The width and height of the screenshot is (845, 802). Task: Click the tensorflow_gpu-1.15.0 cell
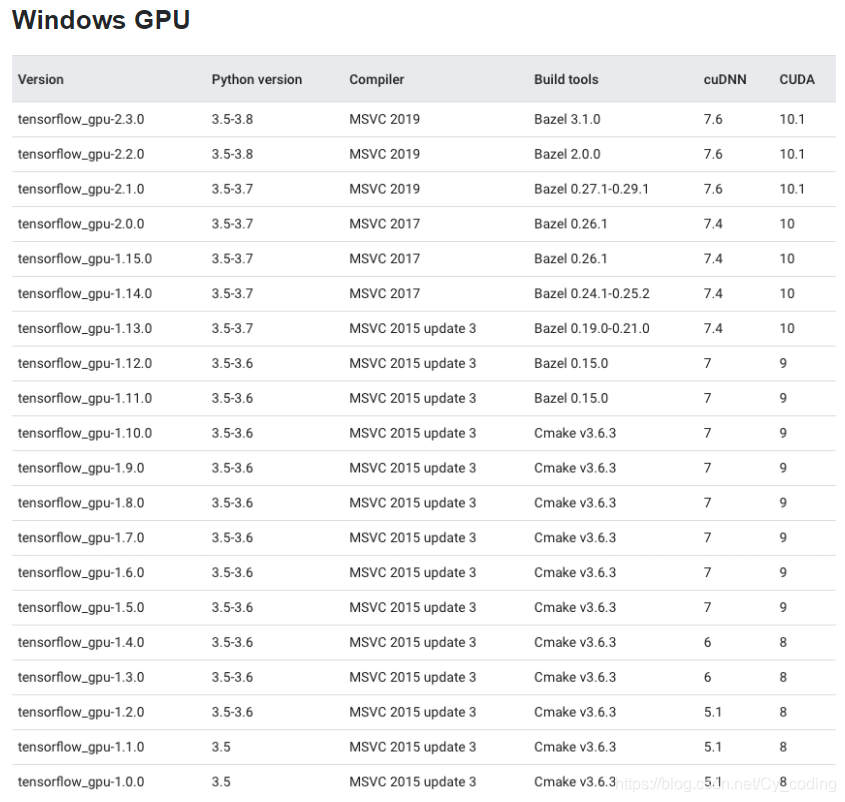pyautogui.click(x=85, y=259)
